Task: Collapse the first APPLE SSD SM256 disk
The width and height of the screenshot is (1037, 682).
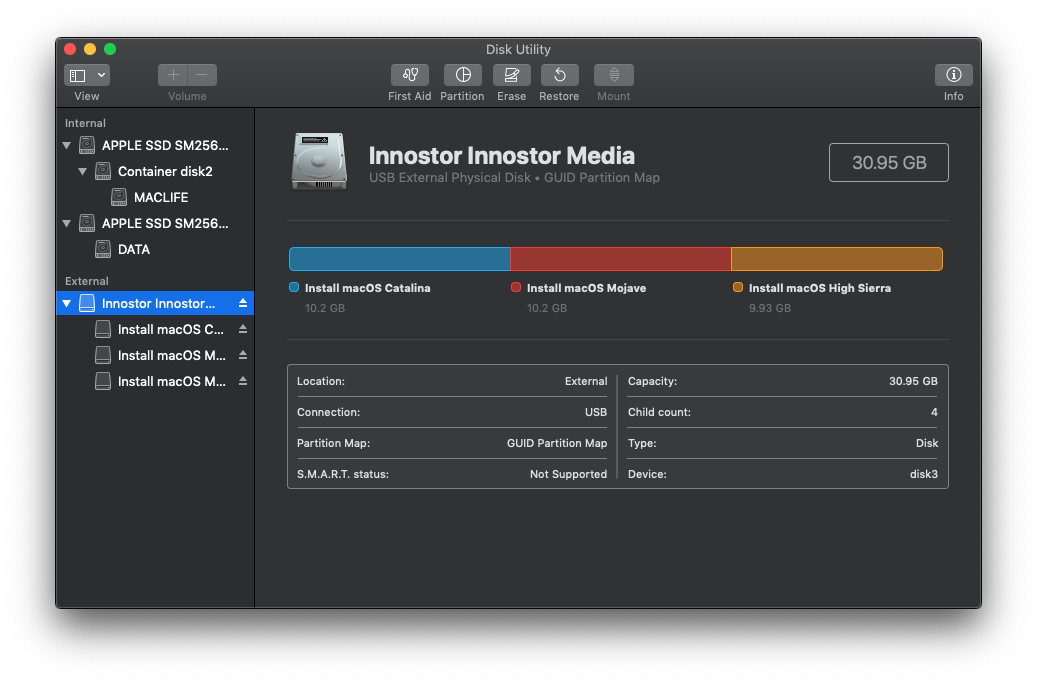Action: coord(67,146)
